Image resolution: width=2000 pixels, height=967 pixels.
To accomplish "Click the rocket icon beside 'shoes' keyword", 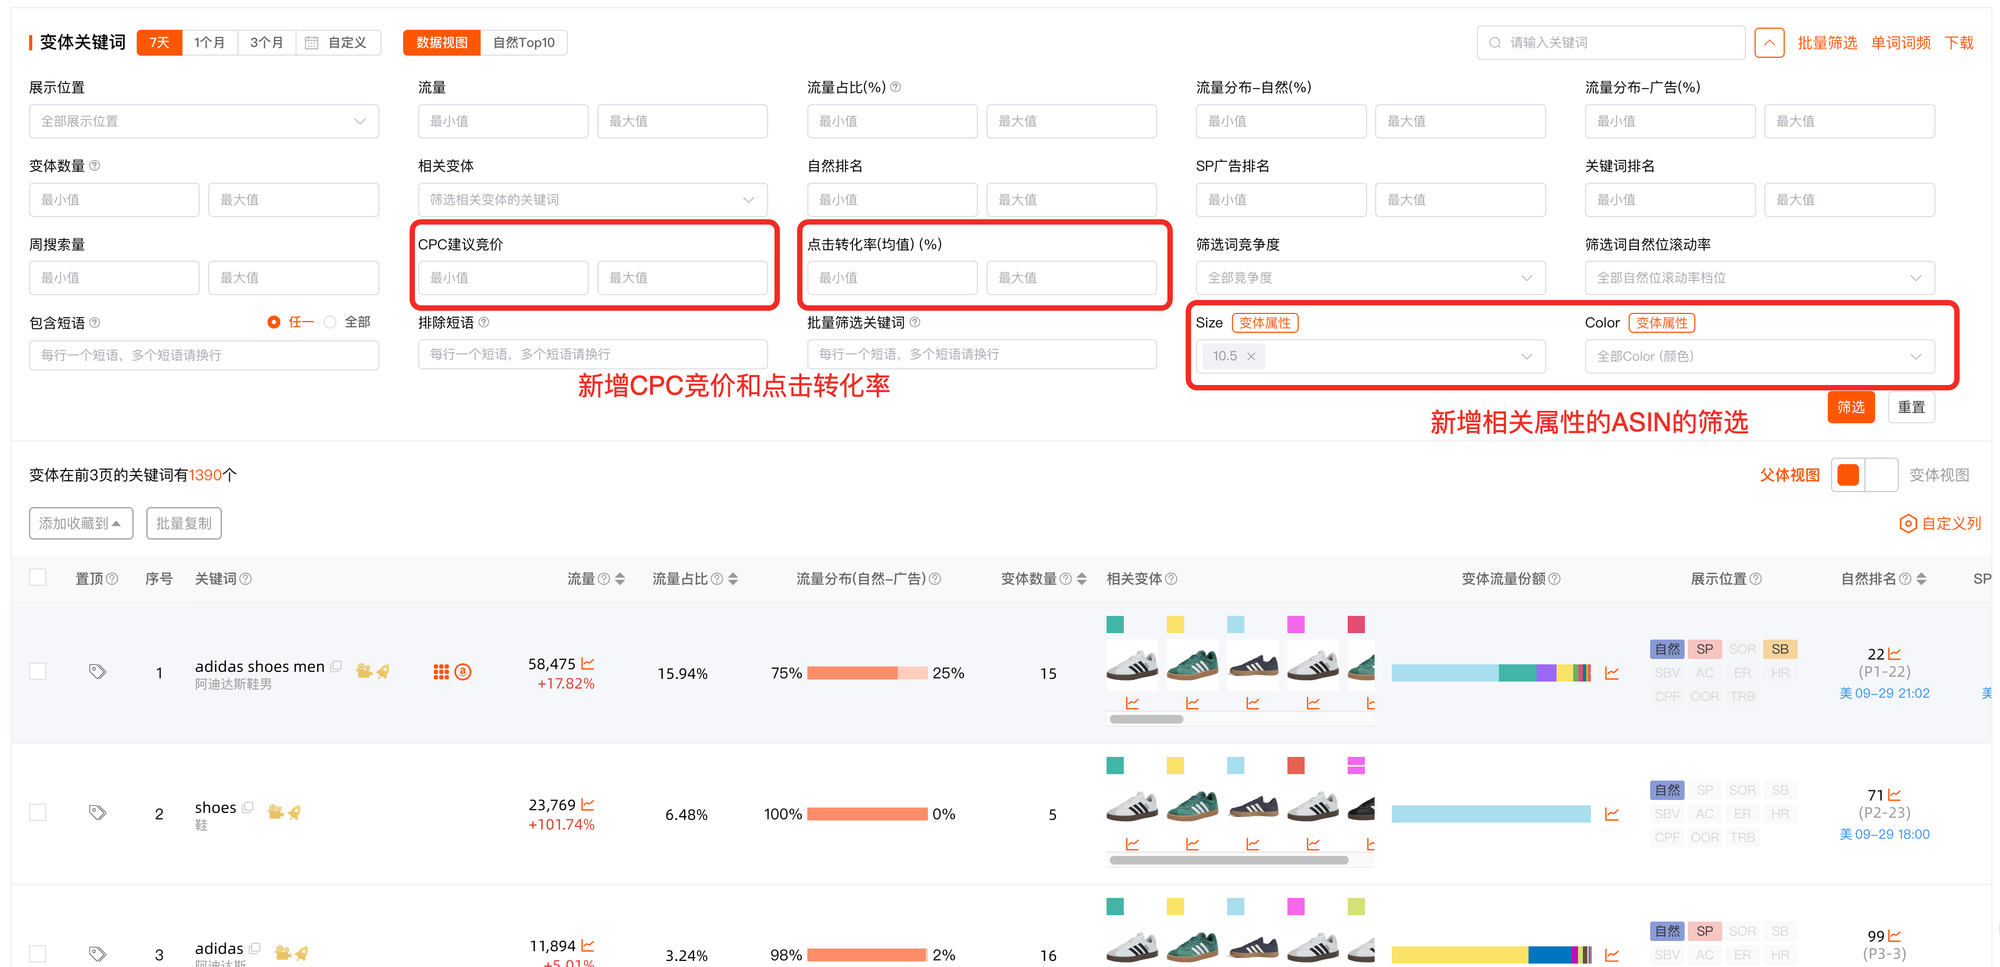I will click(294, 812).
